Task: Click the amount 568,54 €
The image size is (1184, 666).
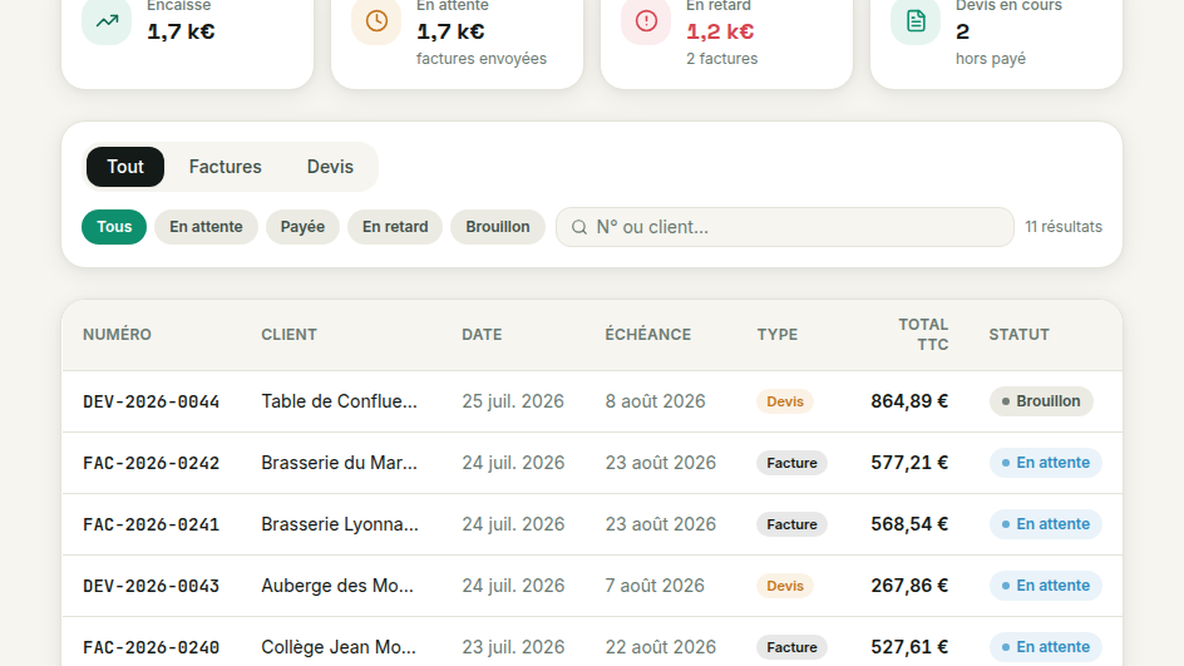Action: [909, 525]
